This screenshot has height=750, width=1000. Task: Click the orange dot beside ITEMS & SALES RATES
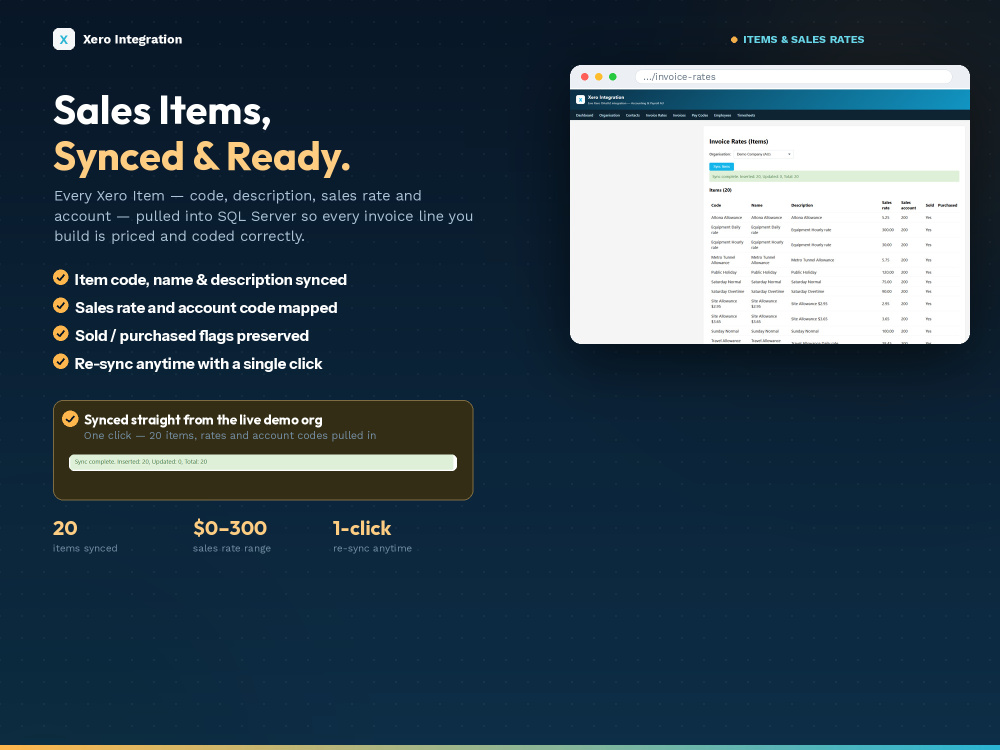click(x=734, y=40)
